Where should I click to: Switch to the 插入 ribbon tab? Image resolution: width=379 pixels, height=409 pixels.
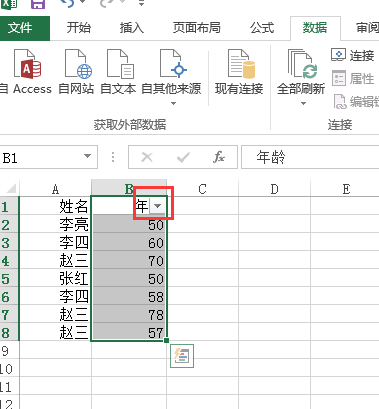(132, 28)
